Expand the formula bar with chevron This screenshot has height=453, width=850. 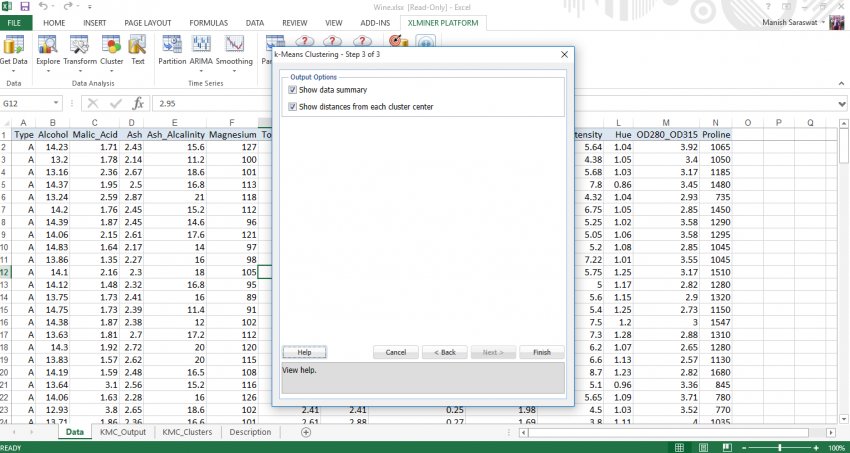pyautogui.click(x=840, y=103)
